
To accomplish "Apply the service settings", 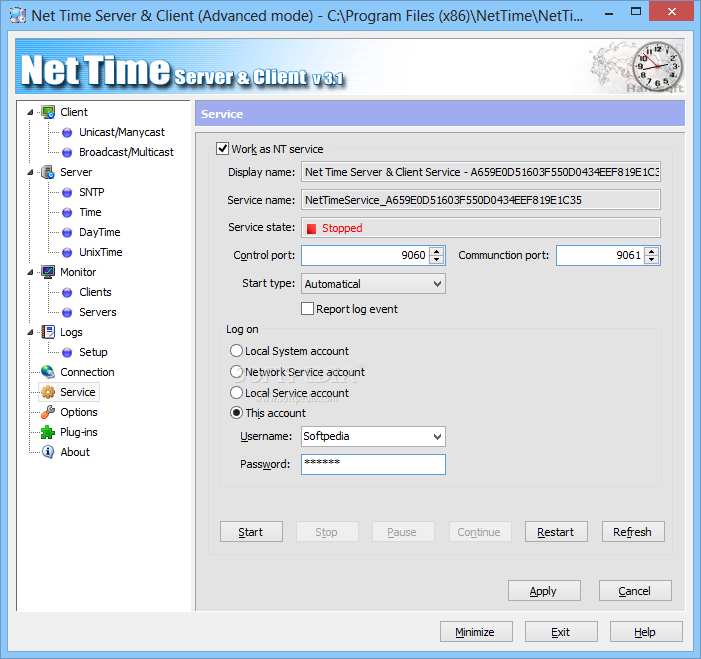I will coord(544,591).
